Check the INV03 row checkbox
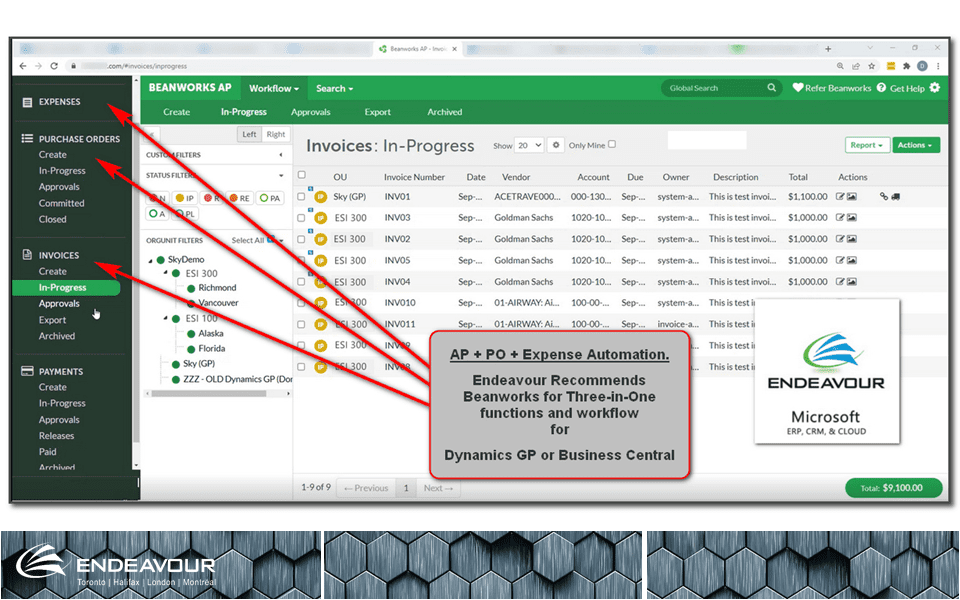 click(x=301, y=217)
